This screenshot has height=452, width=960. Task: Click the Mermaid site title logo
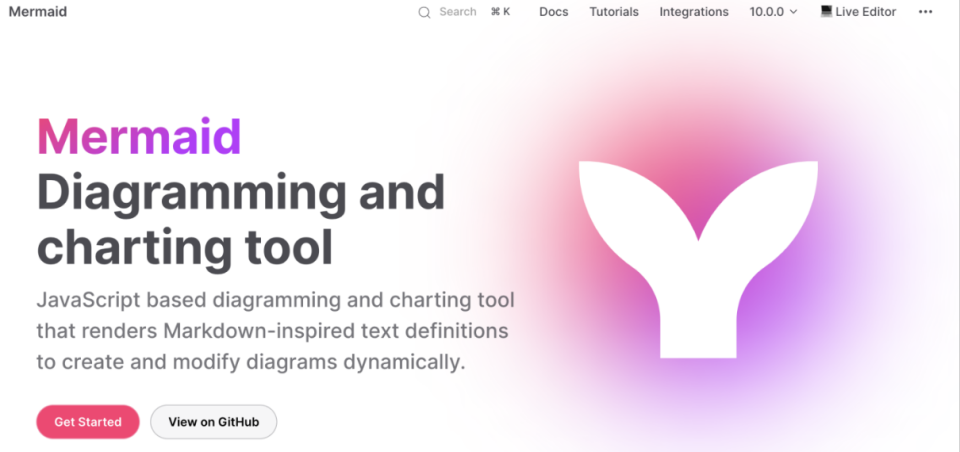pyautogui.click(x=38, y=12)
